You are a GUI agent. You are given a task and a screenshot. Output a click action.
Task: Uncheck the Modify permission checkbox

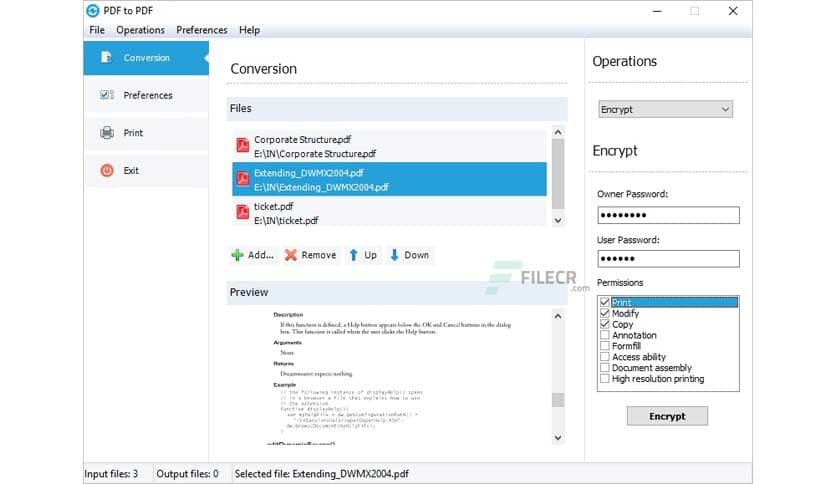pos(604,314)
